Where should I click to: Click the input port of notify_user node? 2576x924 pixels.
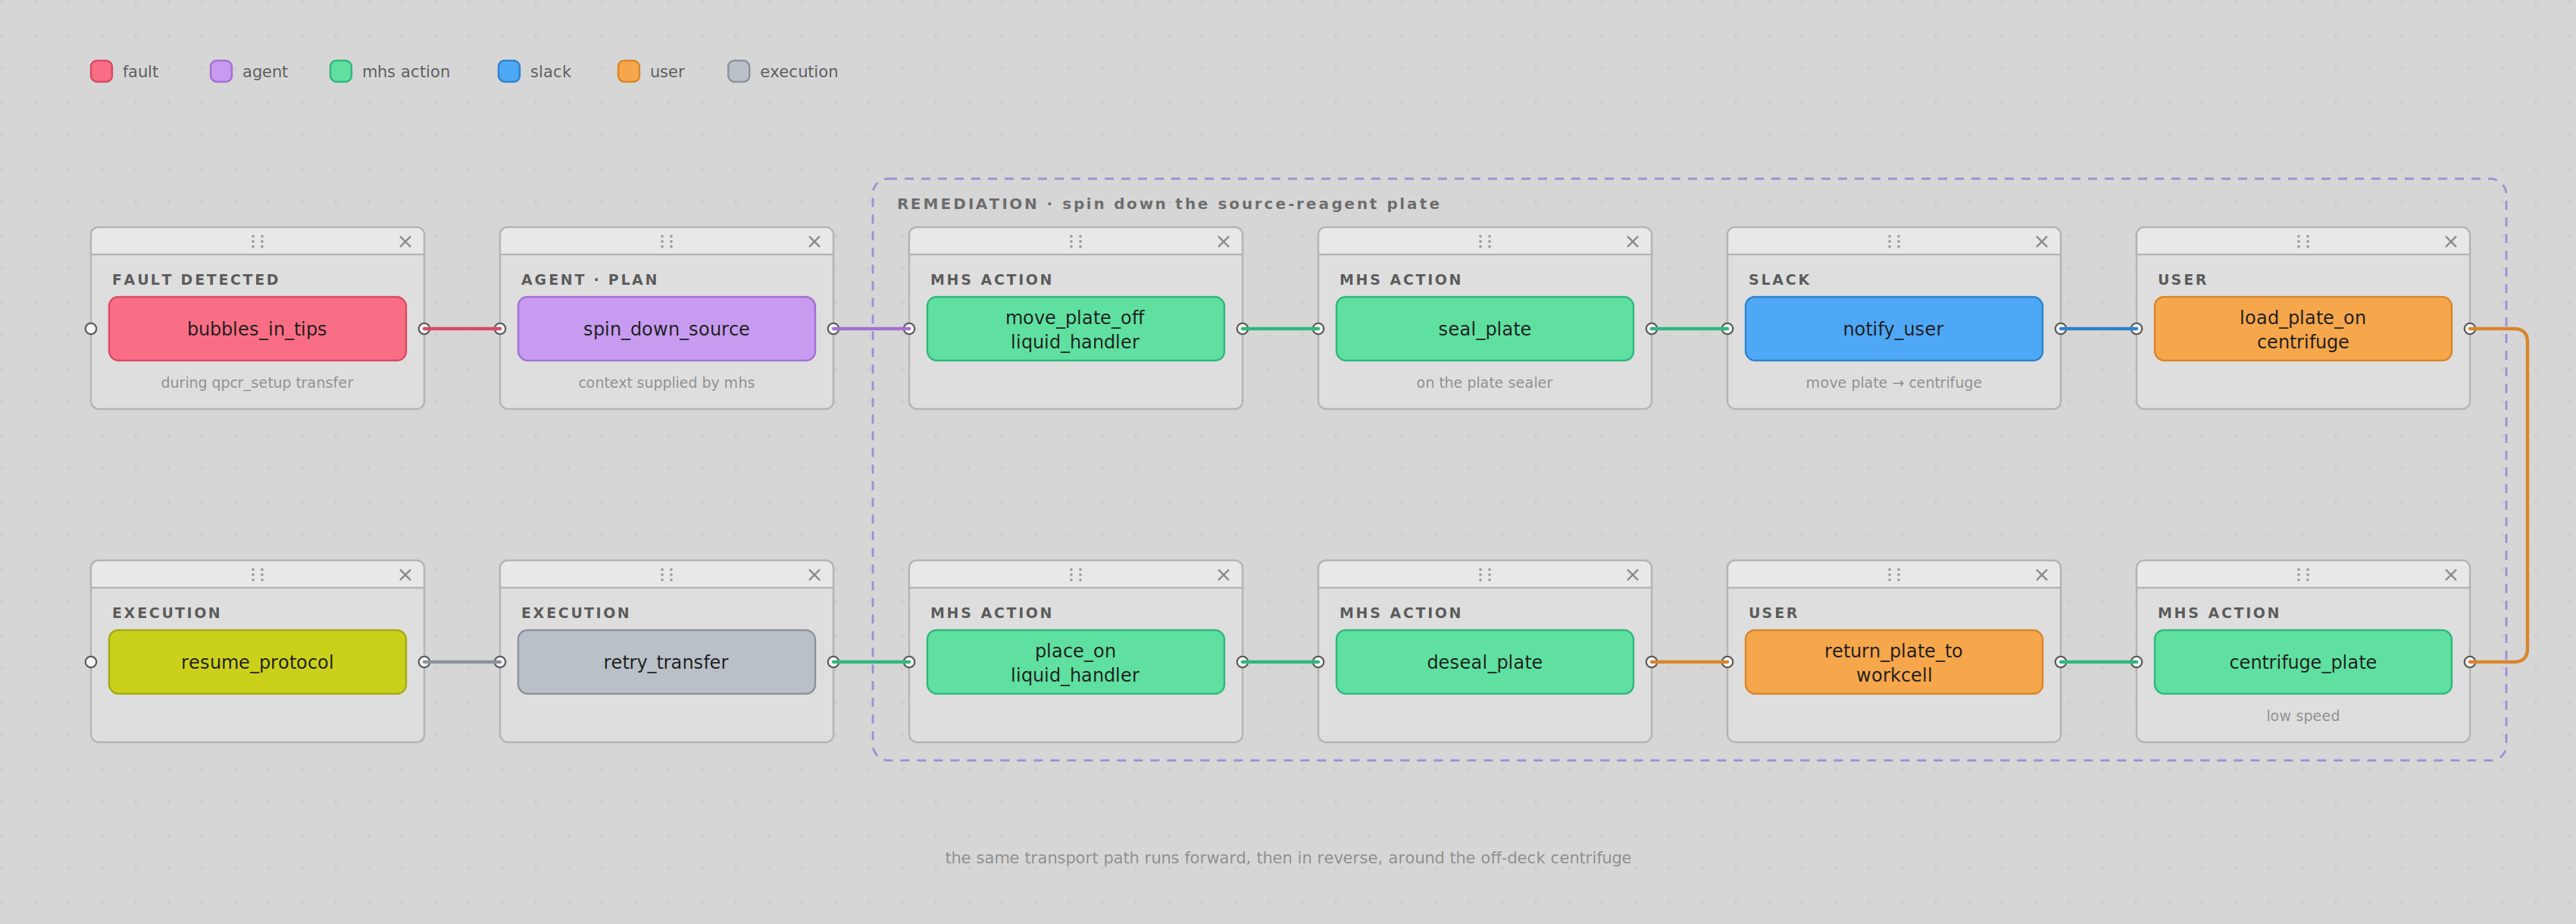click(x=1727, y=329)
